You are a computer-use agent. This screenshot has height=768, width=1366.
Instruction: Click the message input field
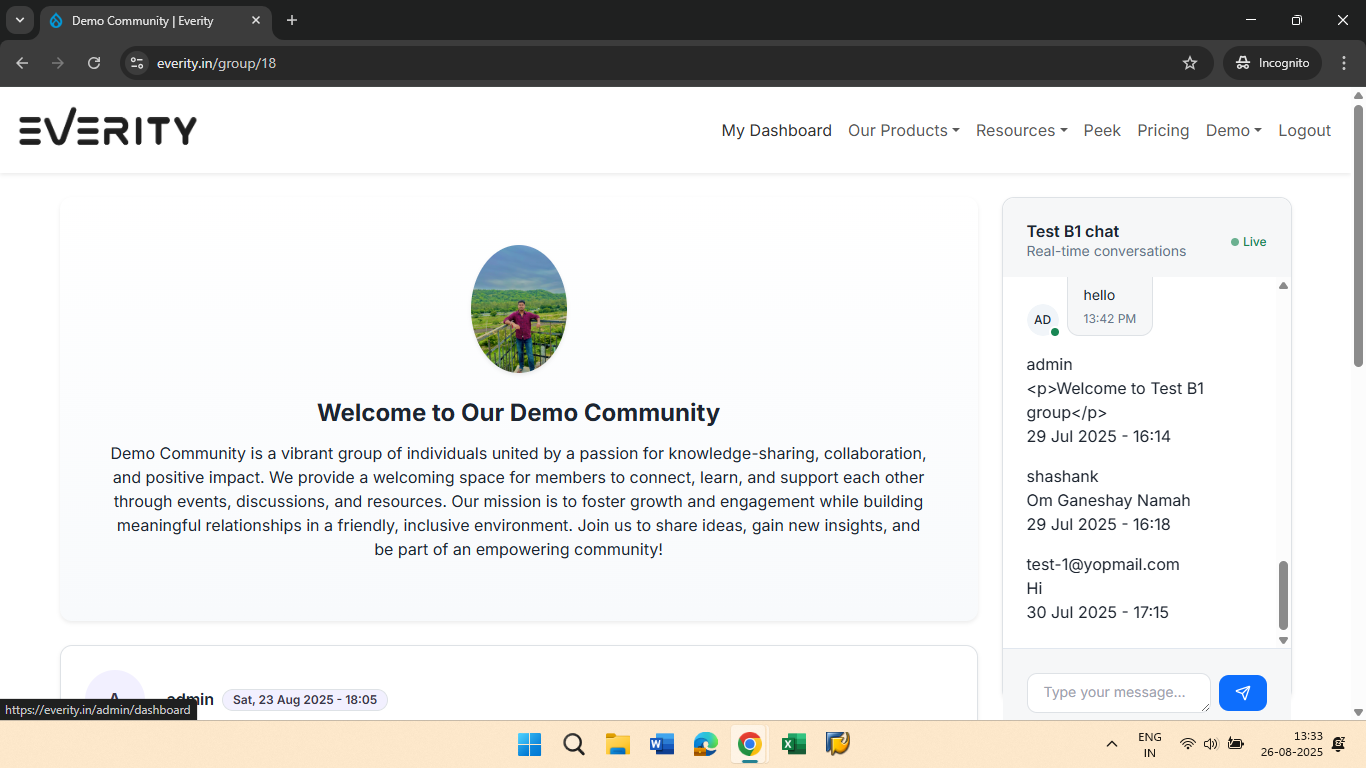[1119, 693]
